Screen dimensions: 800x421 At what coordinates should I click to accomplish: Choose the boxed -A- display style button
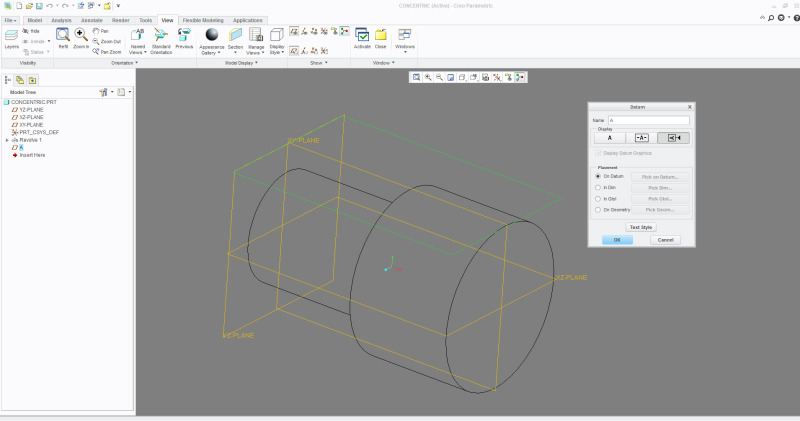click(641, 138)
